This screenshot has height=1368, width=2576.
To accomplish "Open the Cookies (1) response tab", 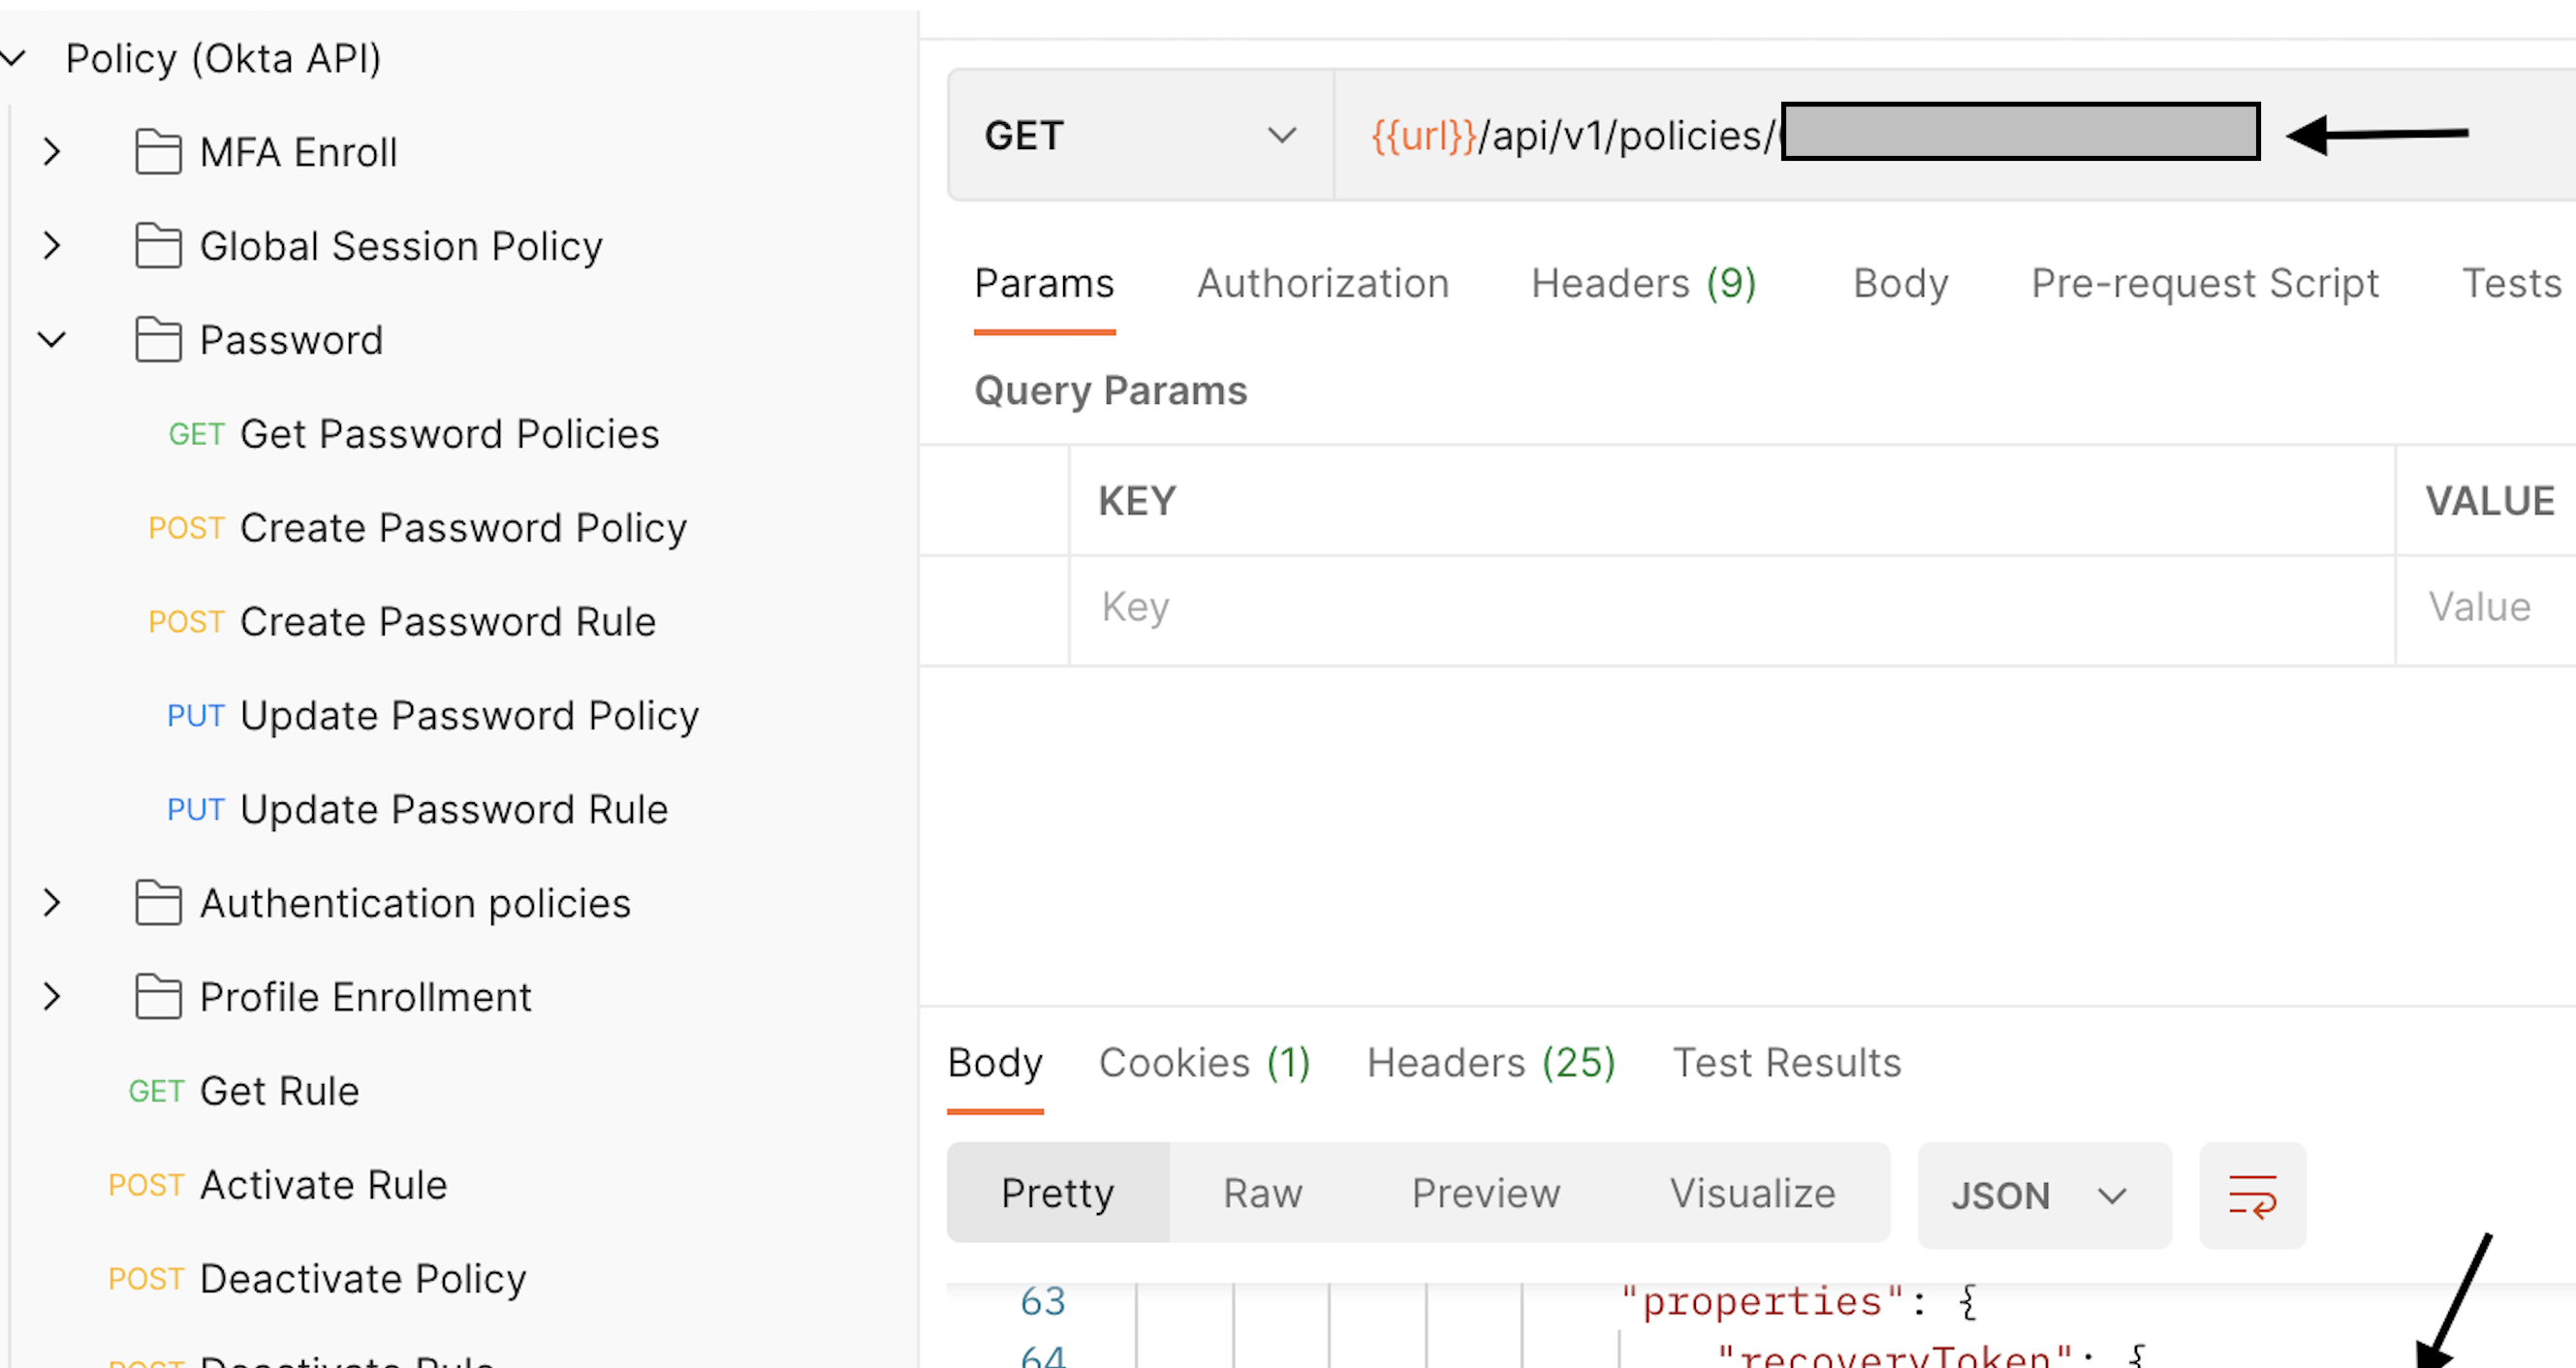I will click(1205, 1062).
